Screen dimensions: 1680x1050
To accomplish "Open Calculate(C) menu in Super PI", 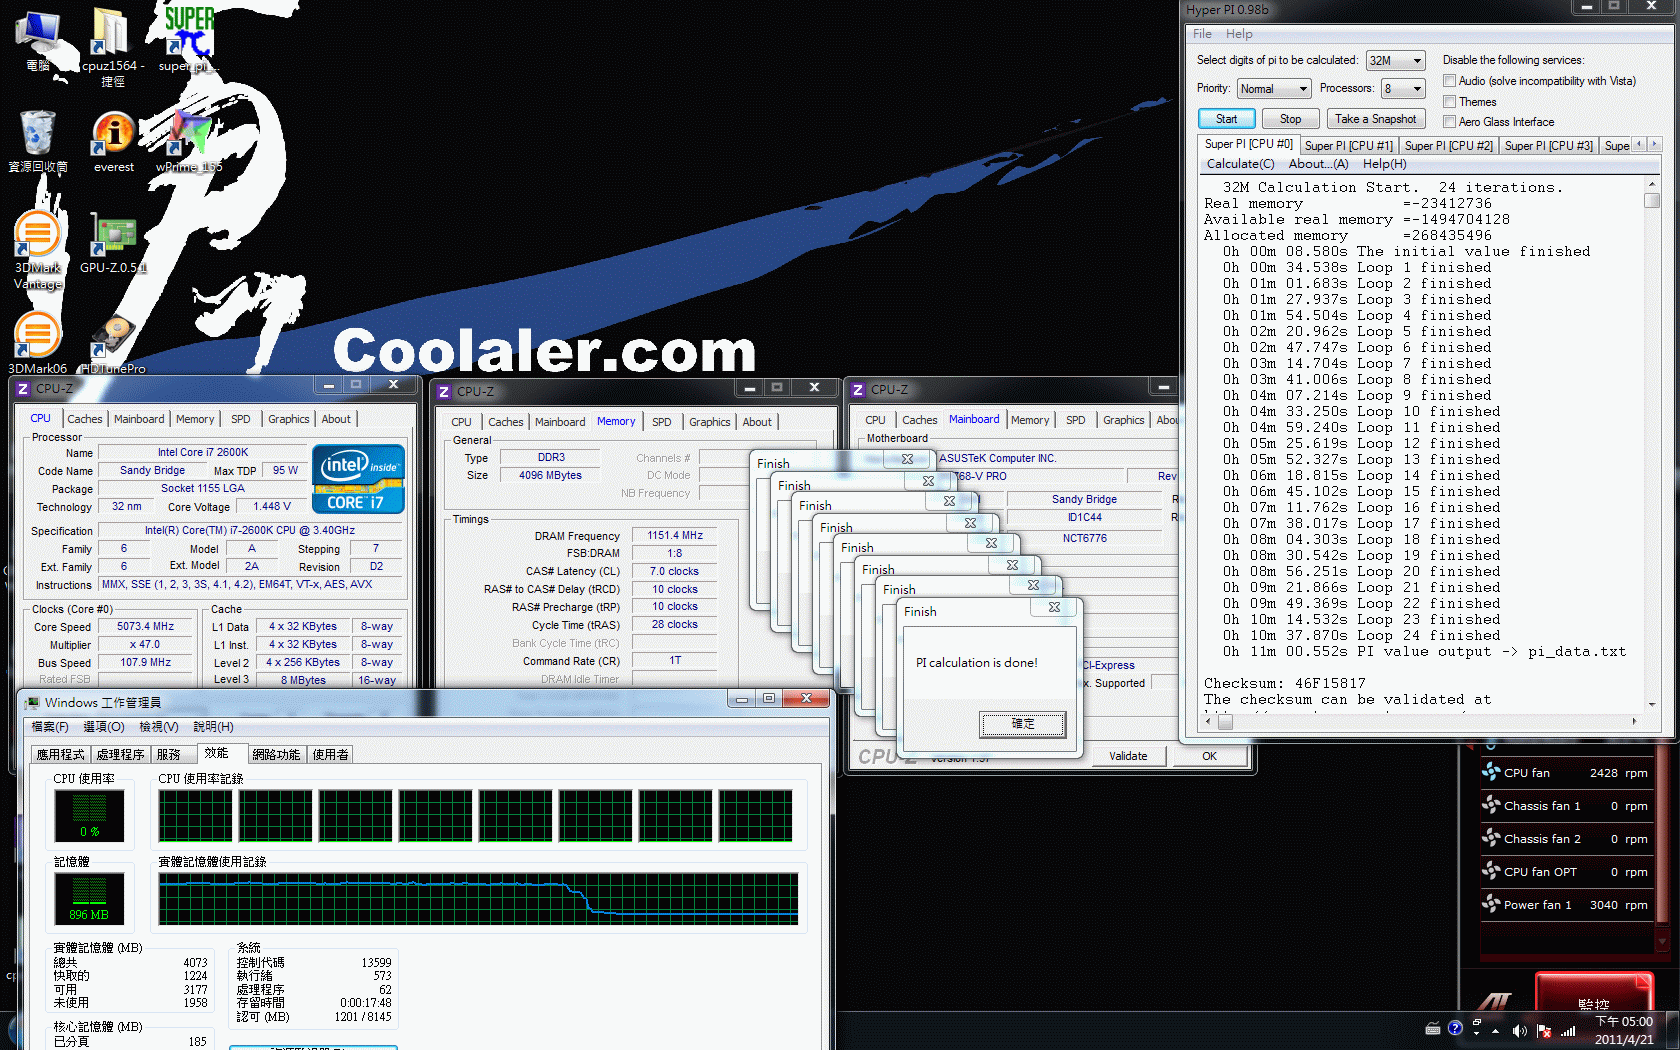I will pos(1240,164).
